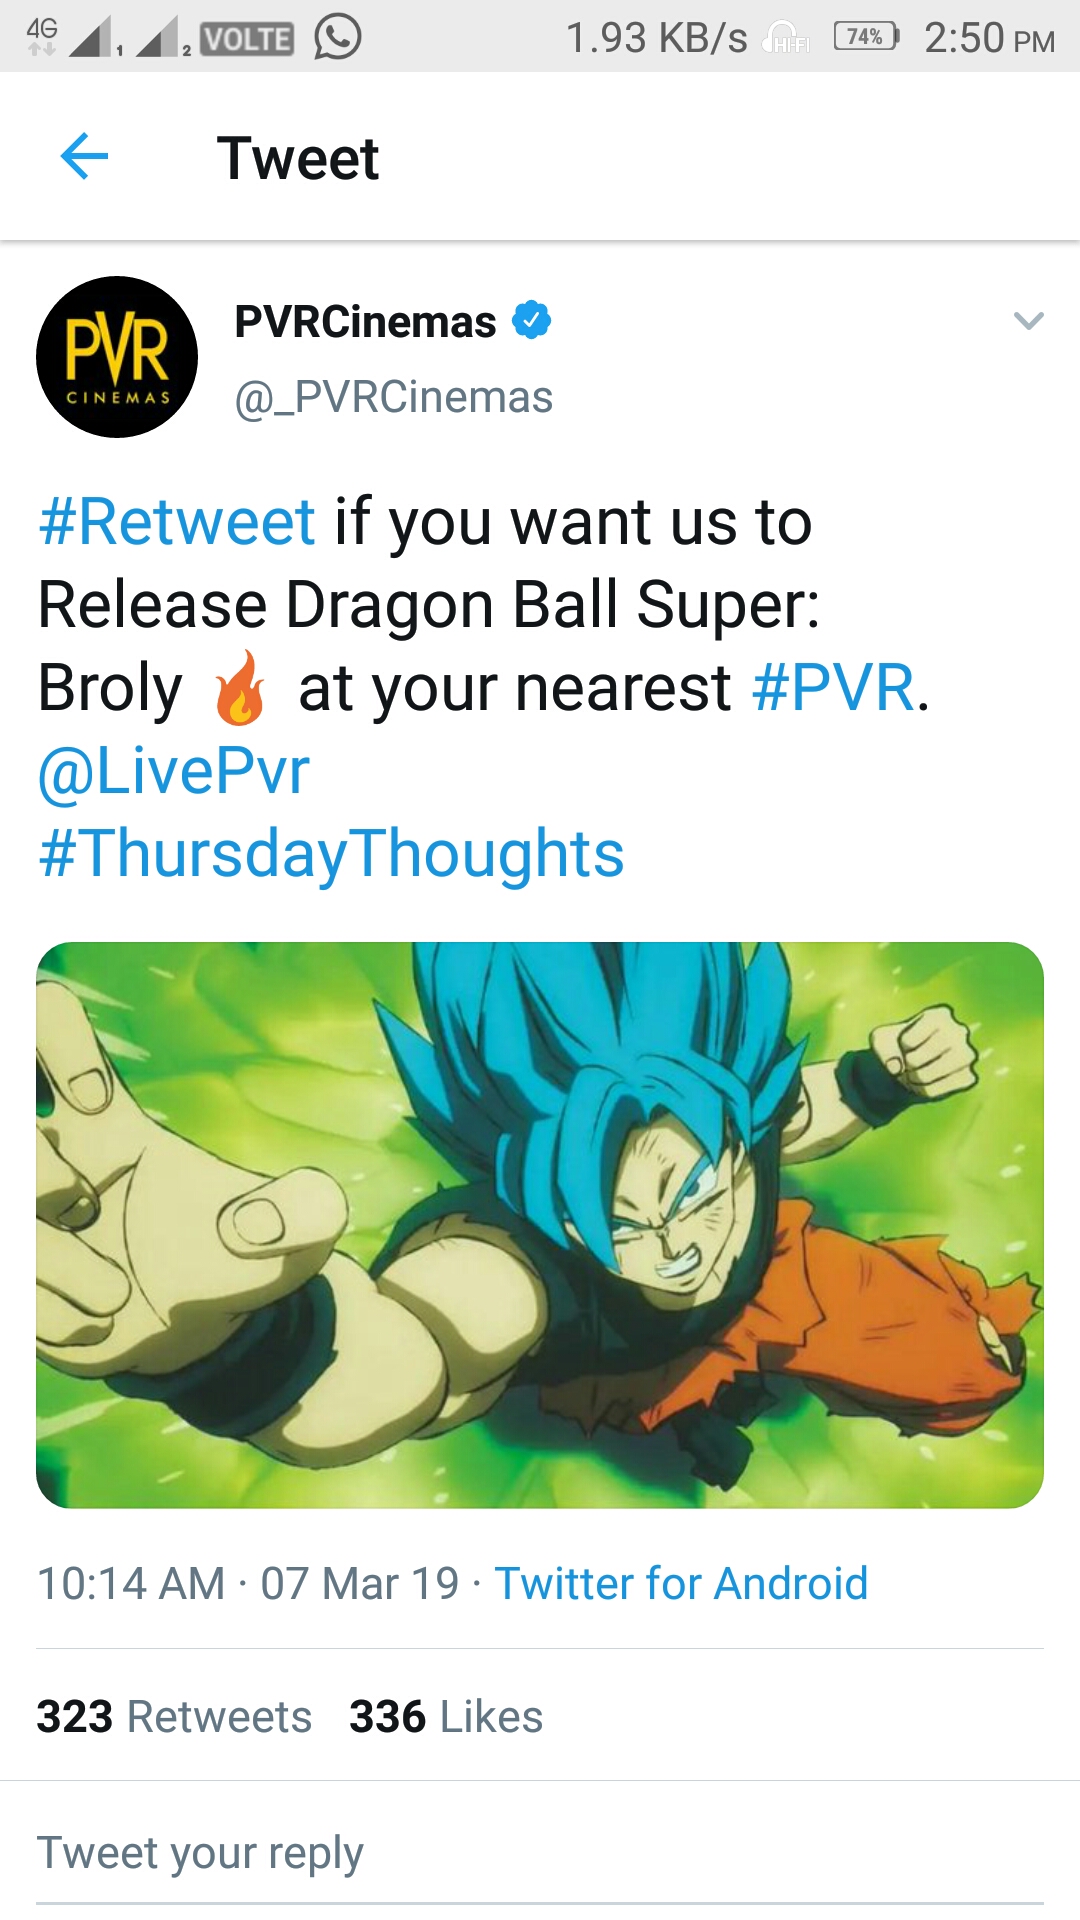Tap the blue verified badge
This screenshot has height=1920, width=1080.
[531, 321]
